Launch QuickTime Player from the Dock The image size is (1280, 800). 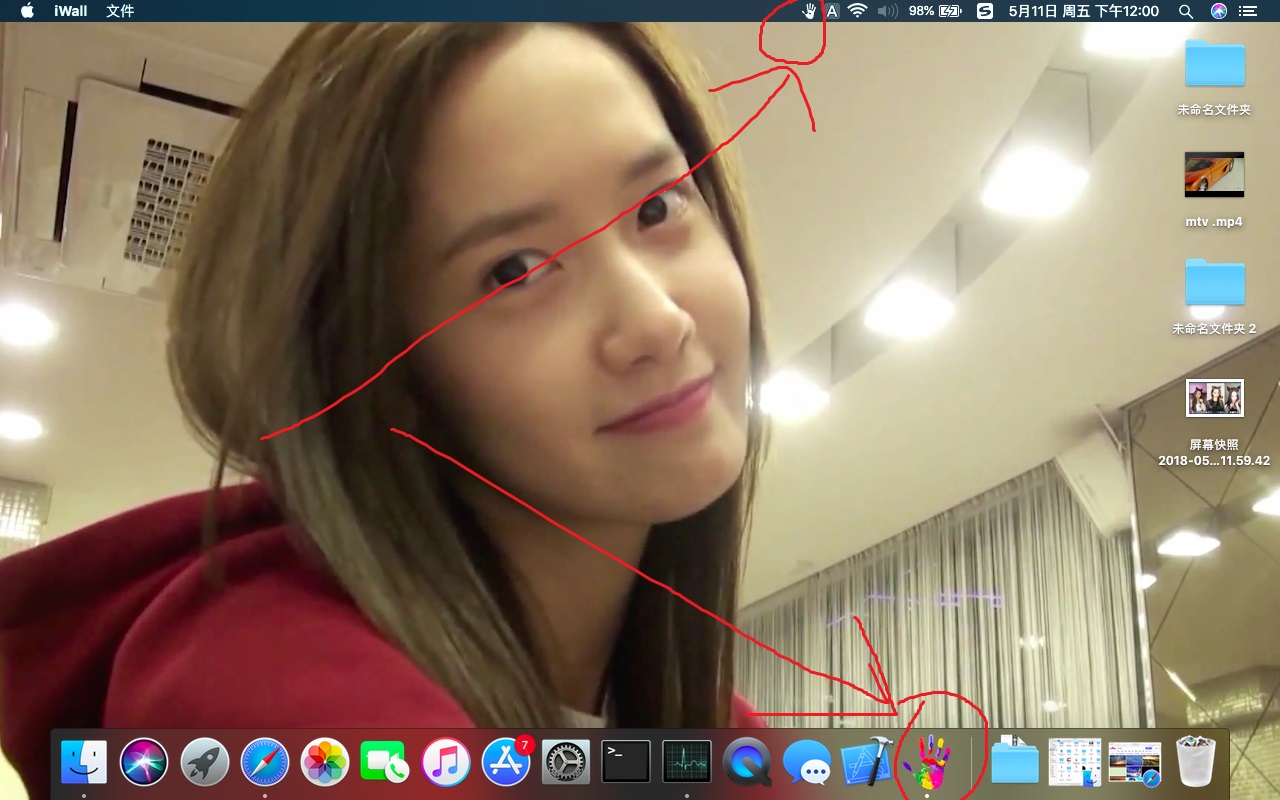(x=746, y=762)
